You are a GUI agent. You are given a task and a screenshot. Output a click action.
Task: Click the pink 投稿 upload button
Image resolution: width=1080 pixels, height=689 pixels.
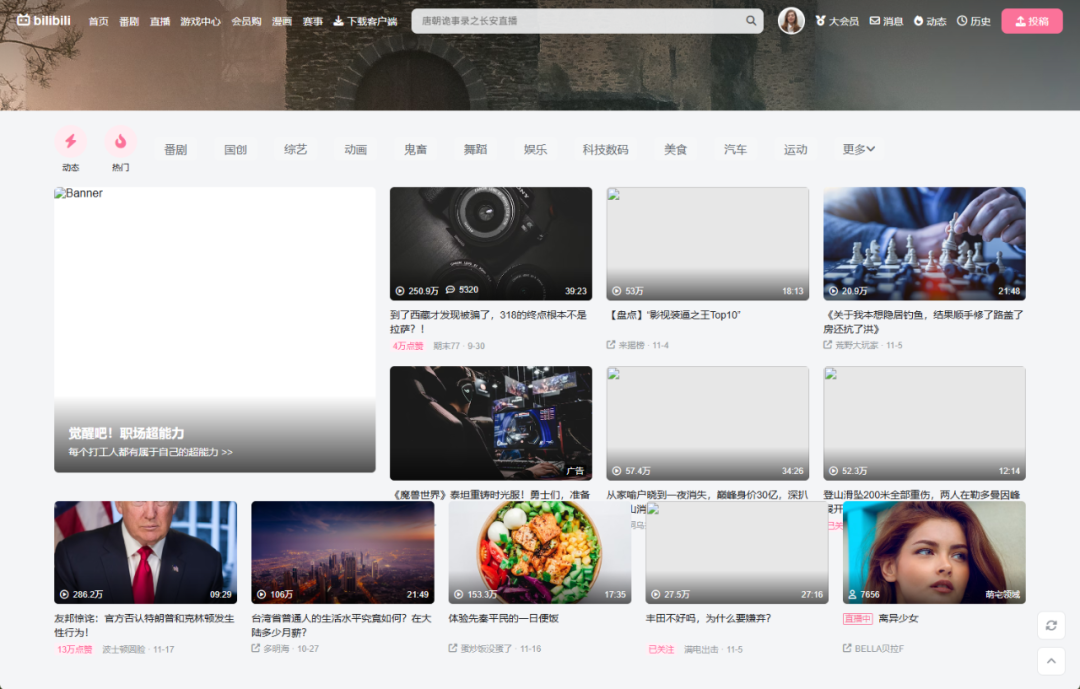coord(1031,21)
